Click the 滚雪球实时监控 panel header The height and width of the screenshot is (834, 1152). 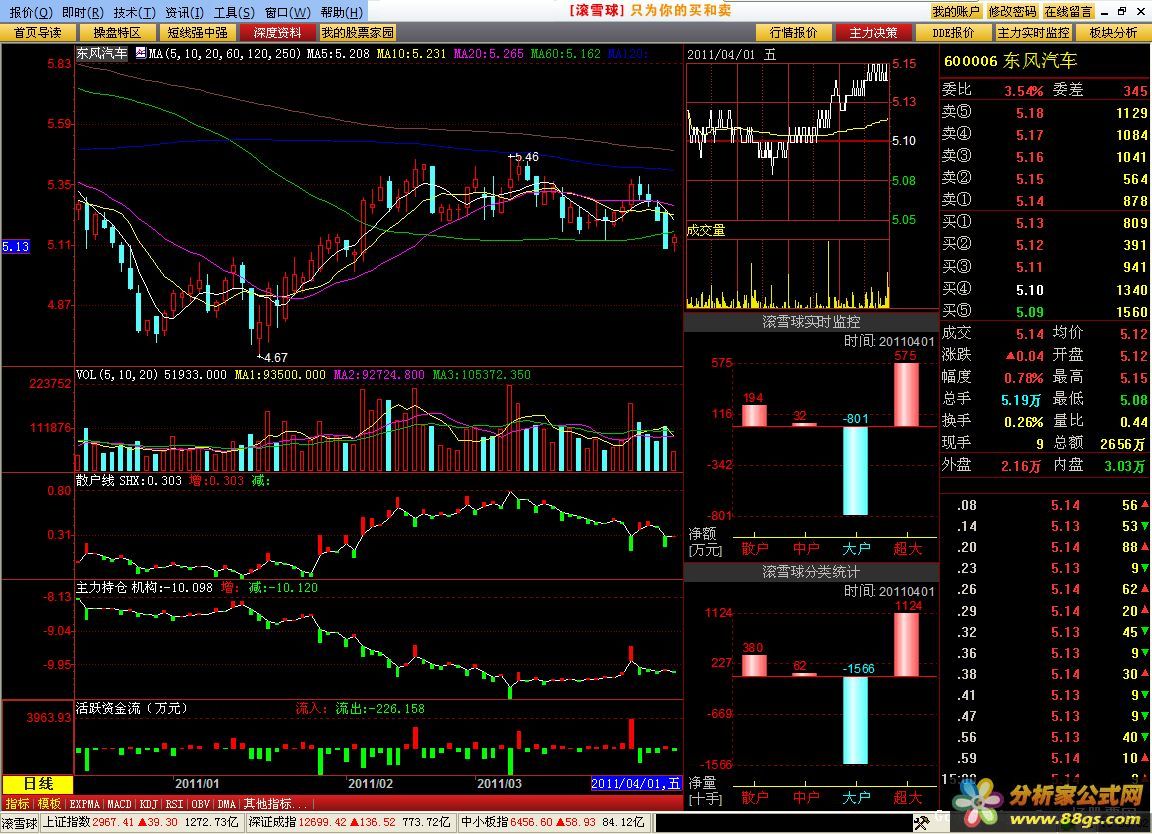811,322
